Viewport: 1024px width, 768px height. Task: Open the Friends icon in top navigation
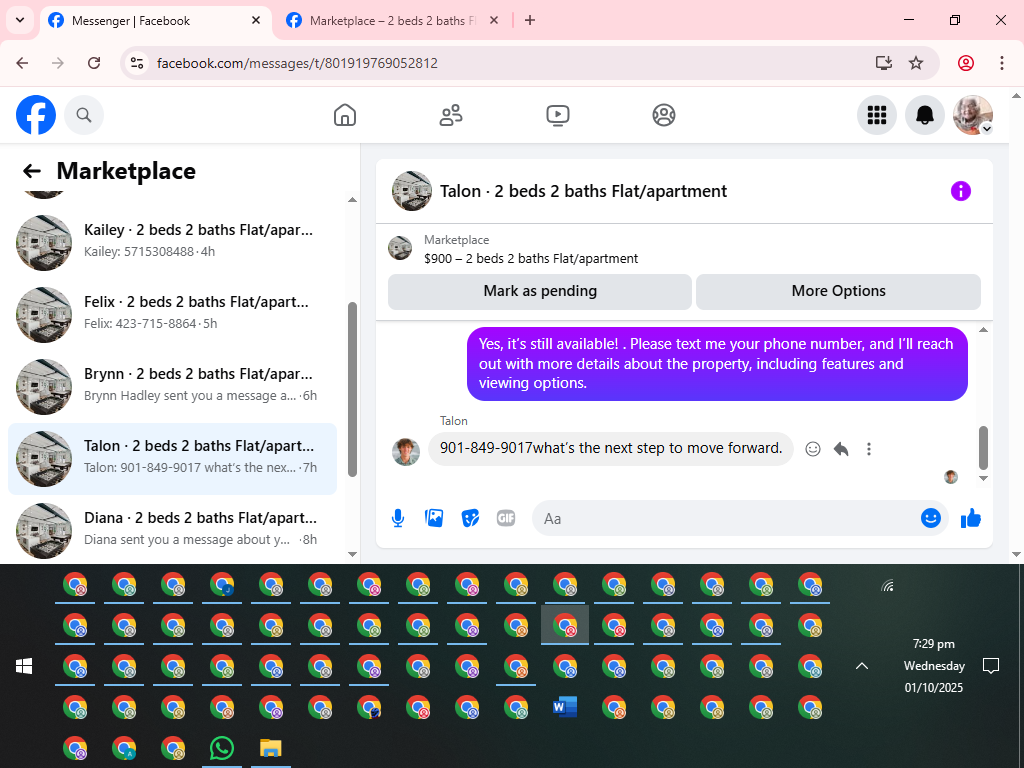pyautogui.click(x=451, y=115)
